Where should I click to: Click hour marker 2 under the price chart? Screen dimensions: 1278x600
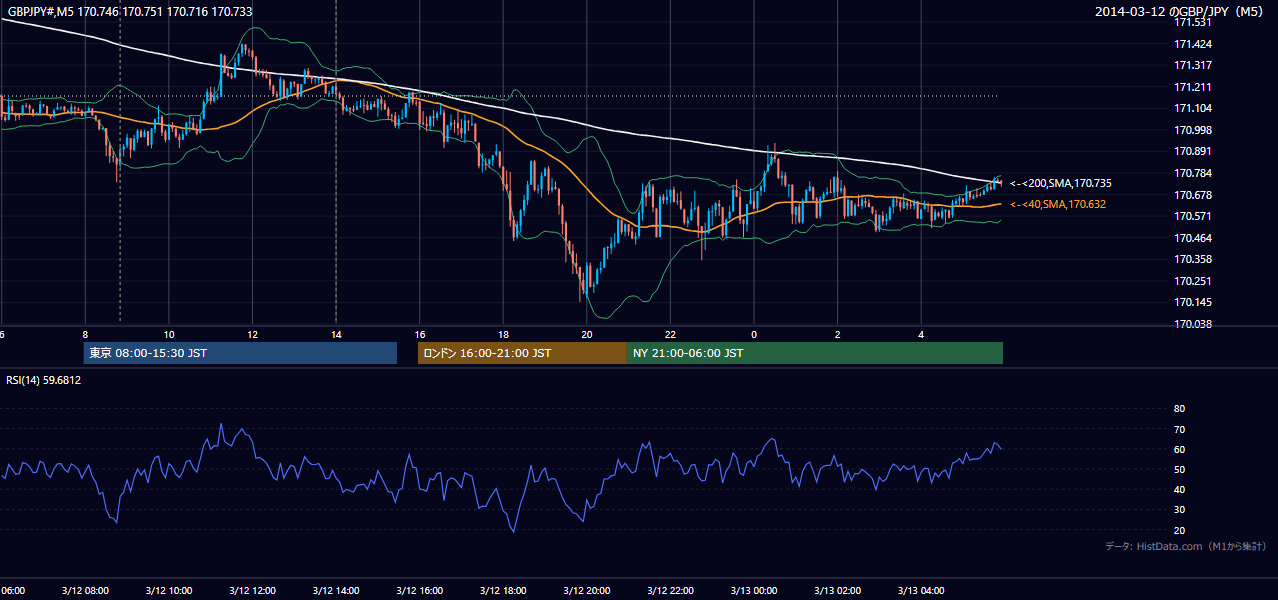(838, 334)
